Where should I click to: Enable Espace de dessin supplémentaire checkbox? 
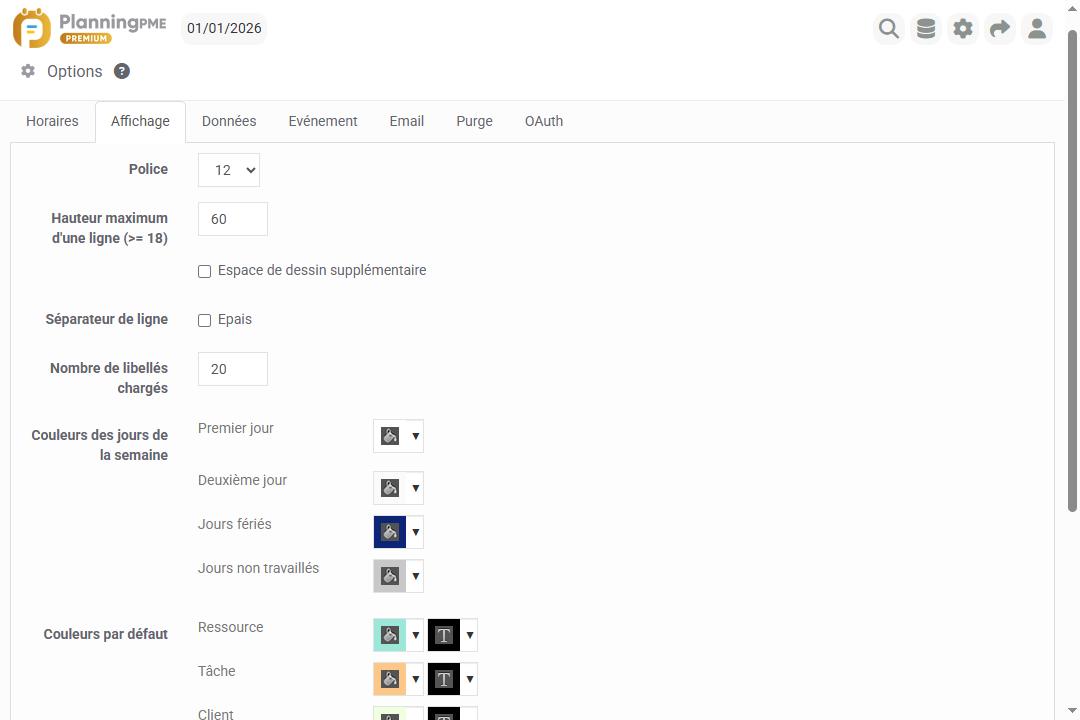tap(205, 271)
